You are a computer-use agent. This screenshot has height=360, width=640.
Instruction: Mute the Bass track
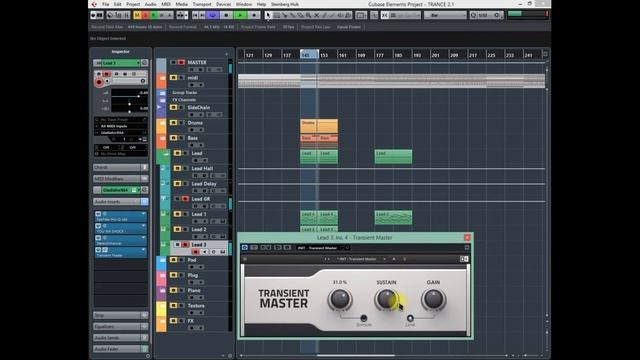point(173,138)
